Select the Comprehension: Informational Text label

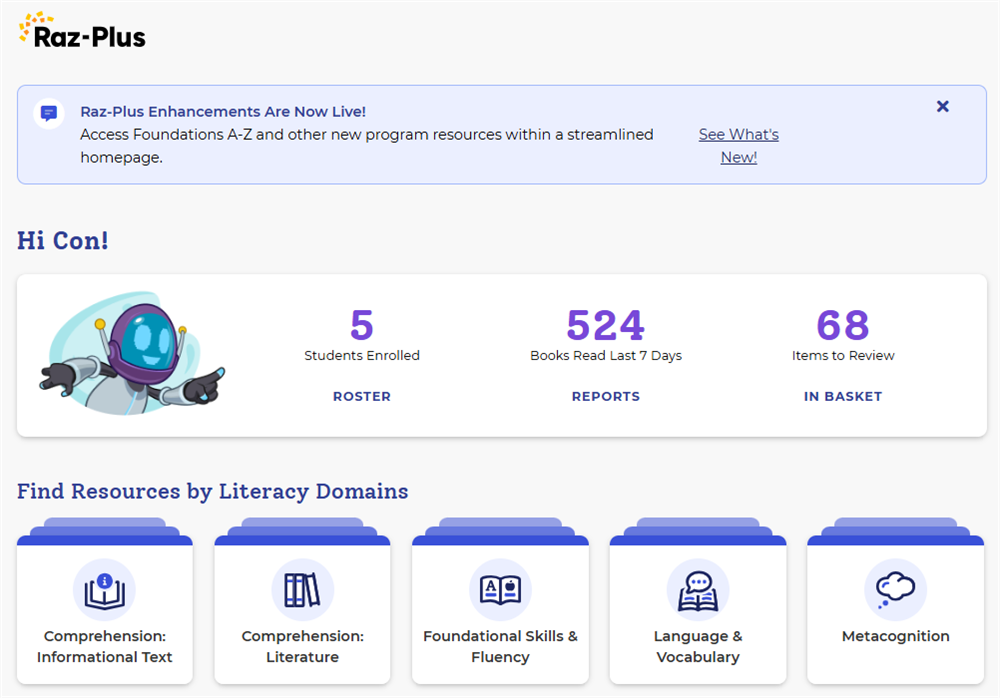click(x=105, y=647)
